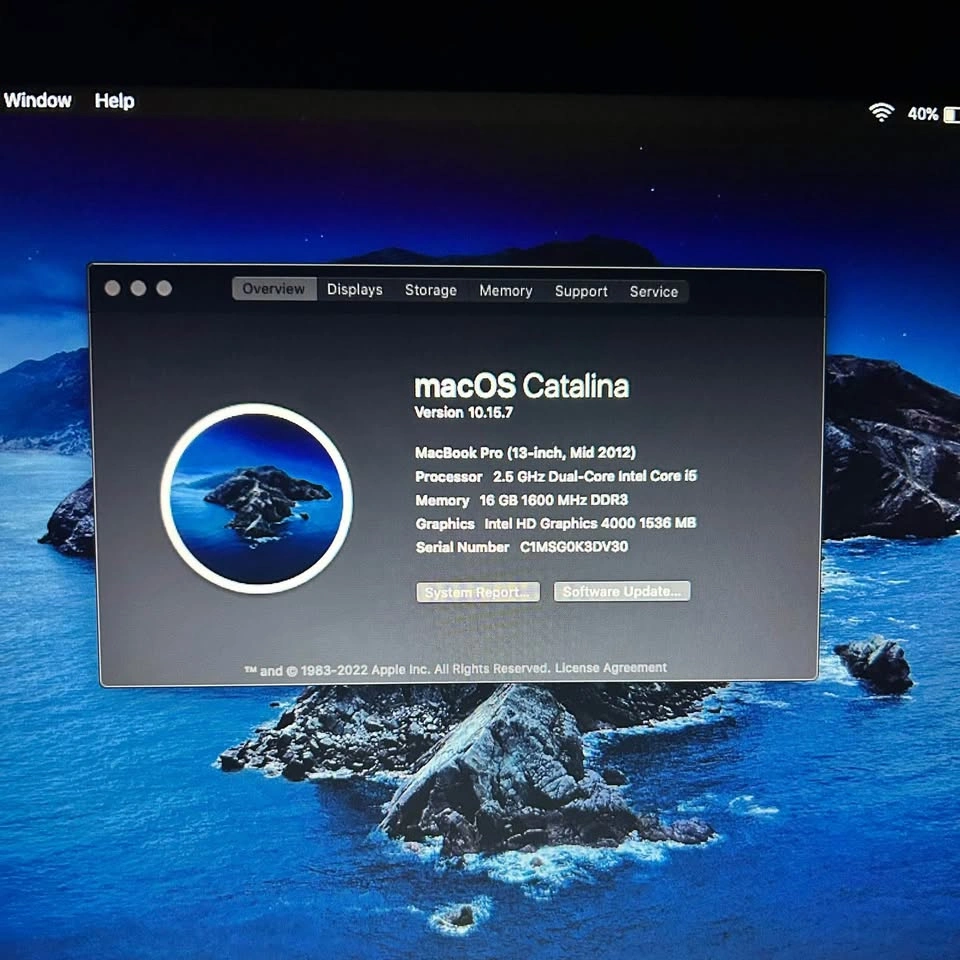
Task: Minimize the About This Mac window
Action: point(138,288)
